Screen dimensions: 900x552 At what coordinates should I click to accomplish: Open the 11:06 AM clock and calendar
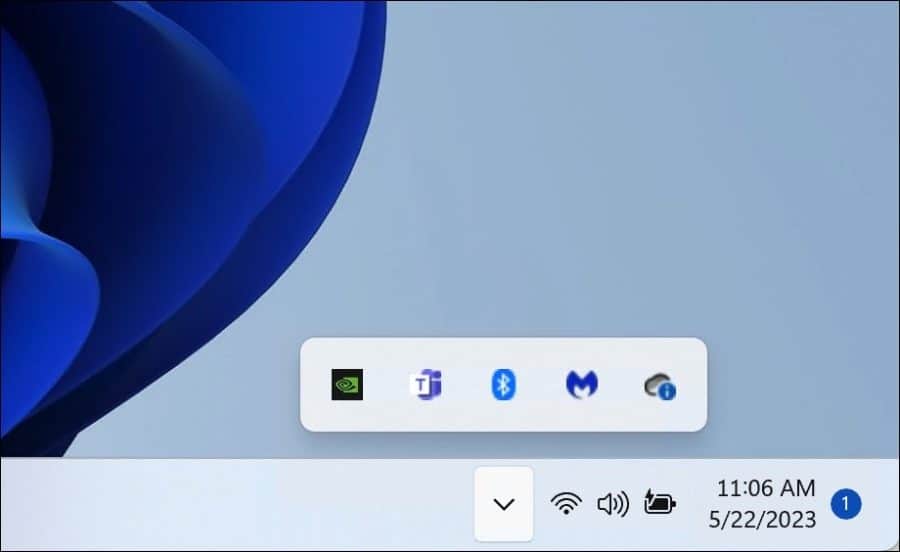point(766,489)
